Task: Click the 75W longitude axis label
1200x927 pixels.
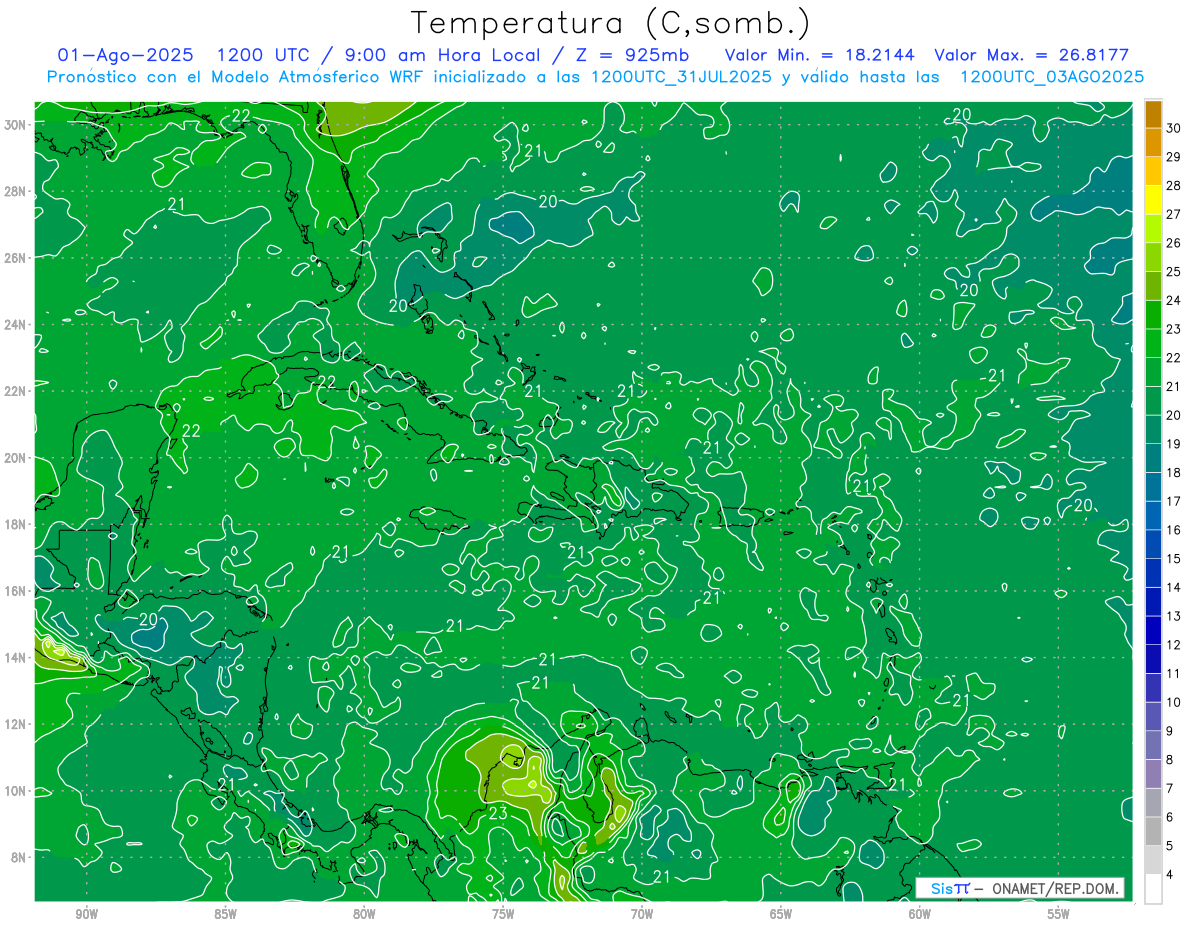Action: 503,914
